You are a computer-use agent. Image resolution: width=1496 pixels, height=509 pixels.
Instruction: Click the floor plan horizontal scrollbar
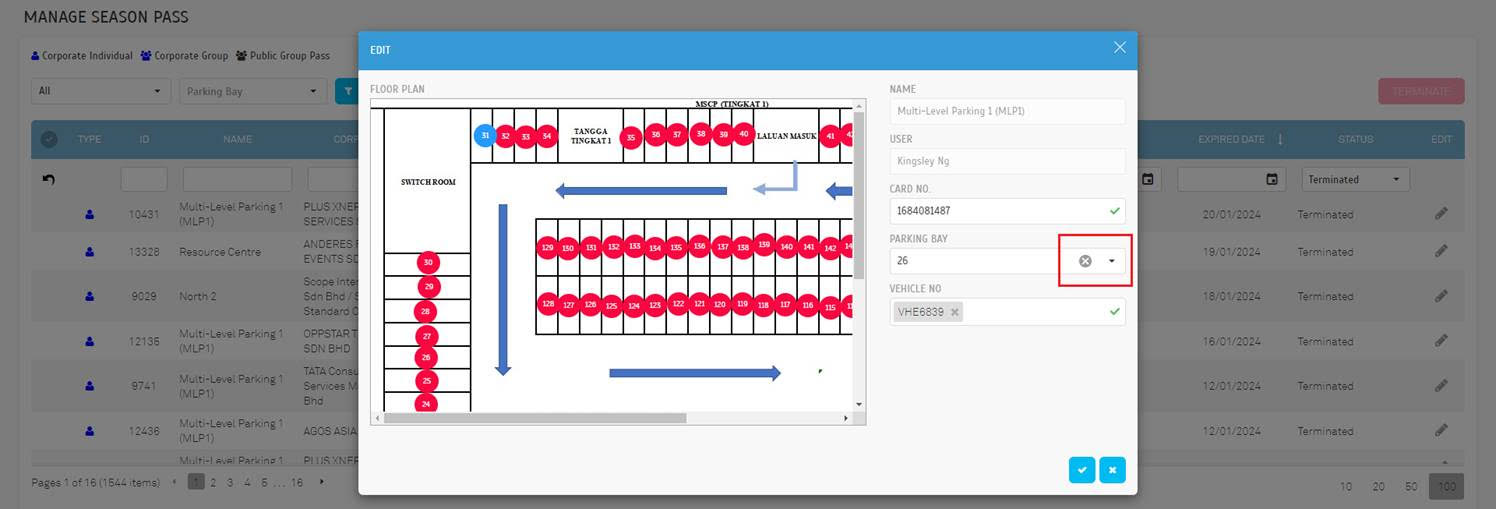(x=534, y=418)
